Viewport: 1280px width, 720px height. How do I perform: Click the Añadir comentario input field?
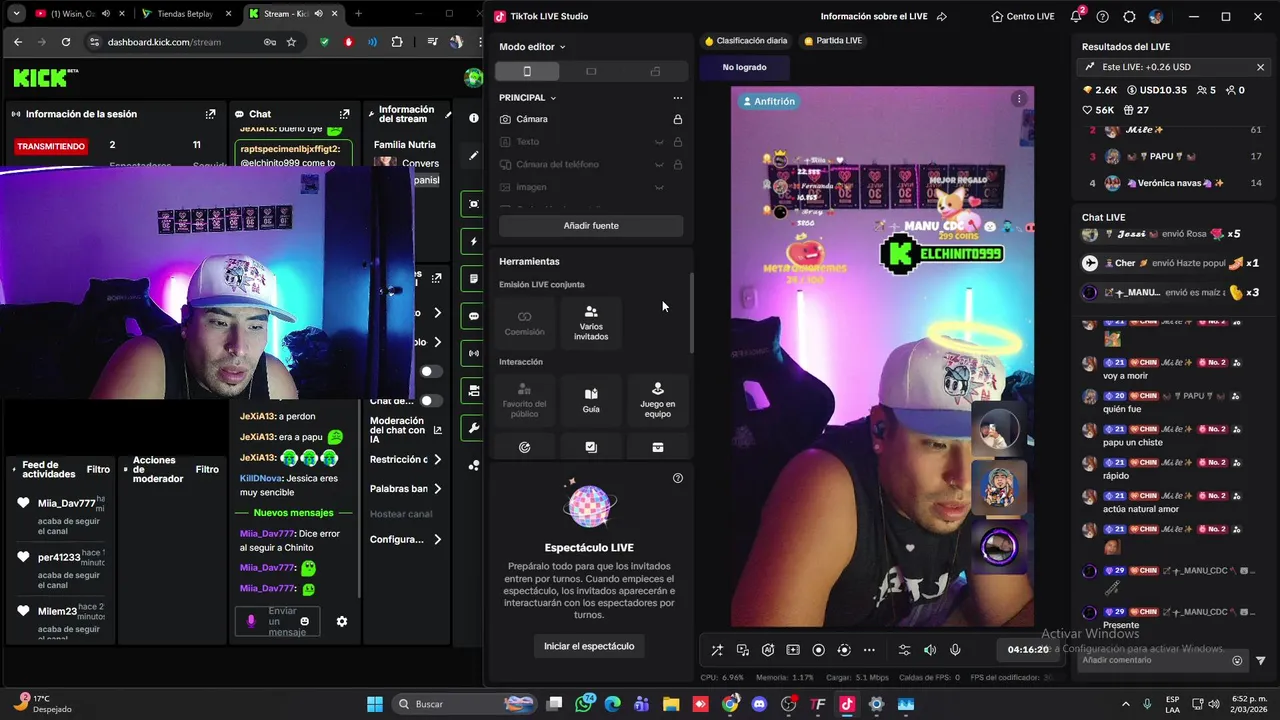coord(1153,660)
